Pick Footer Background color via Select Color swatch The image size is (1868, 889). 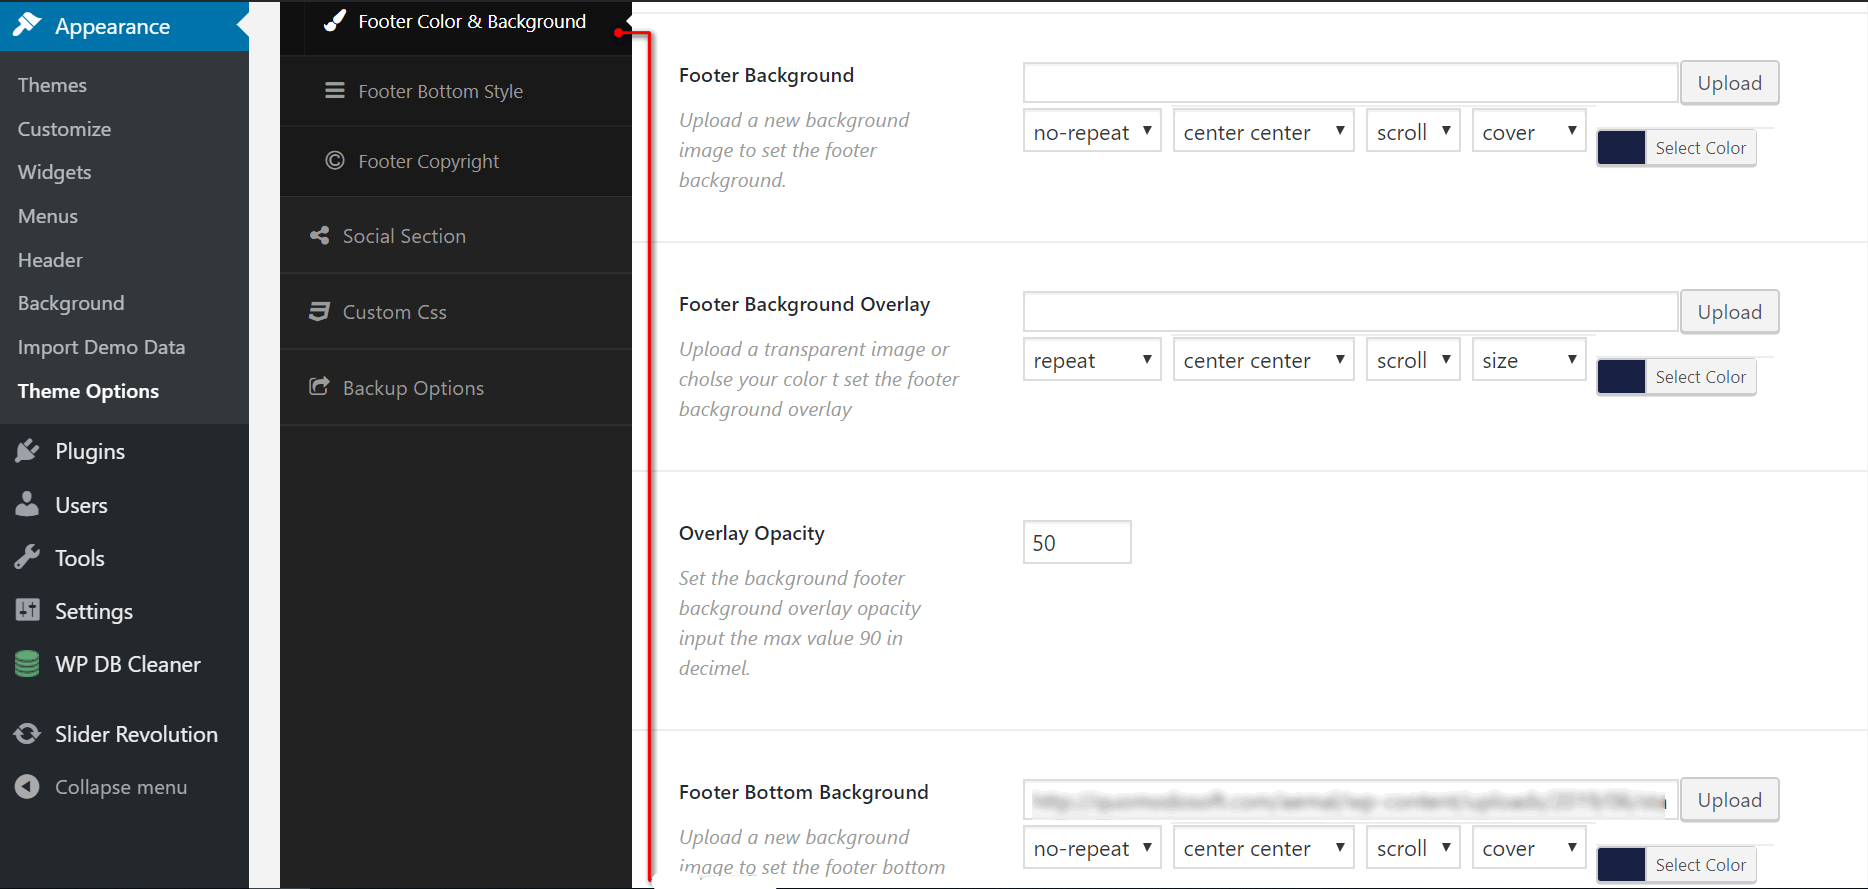(1621, 148)
